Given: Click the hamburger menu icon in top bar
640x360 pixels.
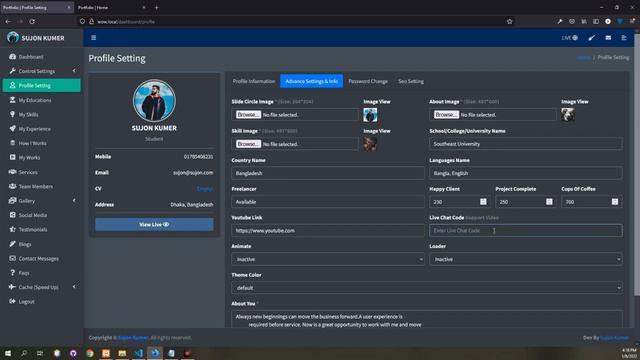Looking at the screenshot, I should (x=93, y=38).
